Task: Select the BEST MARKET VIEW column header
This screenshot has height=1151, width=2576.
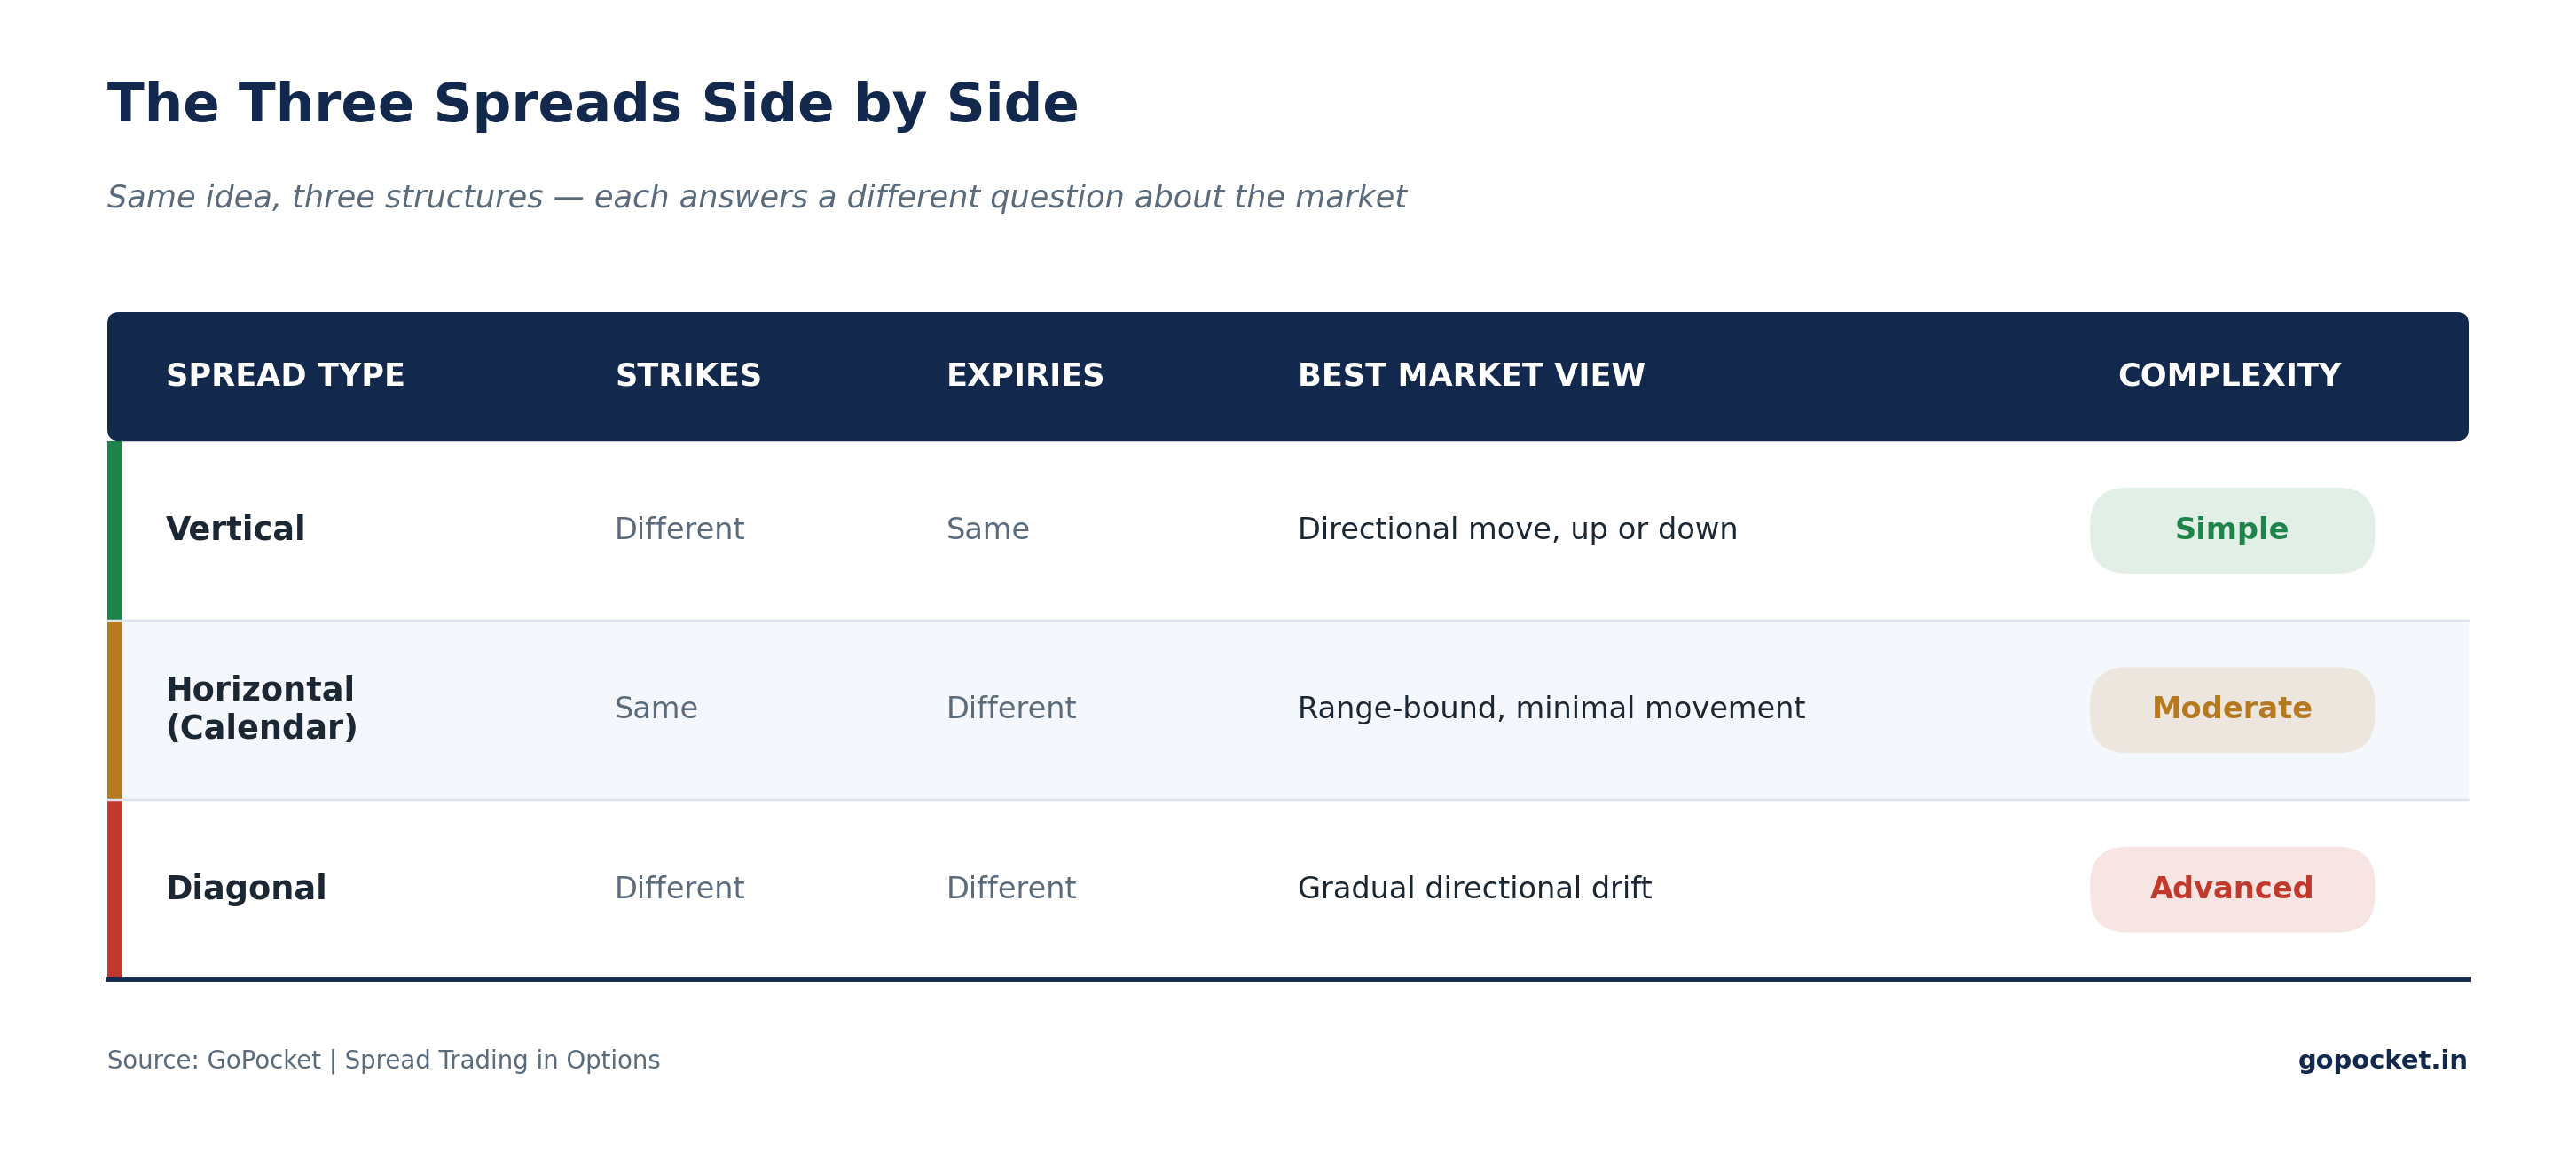Action: pyautogui.click(x=1471, y=376)
